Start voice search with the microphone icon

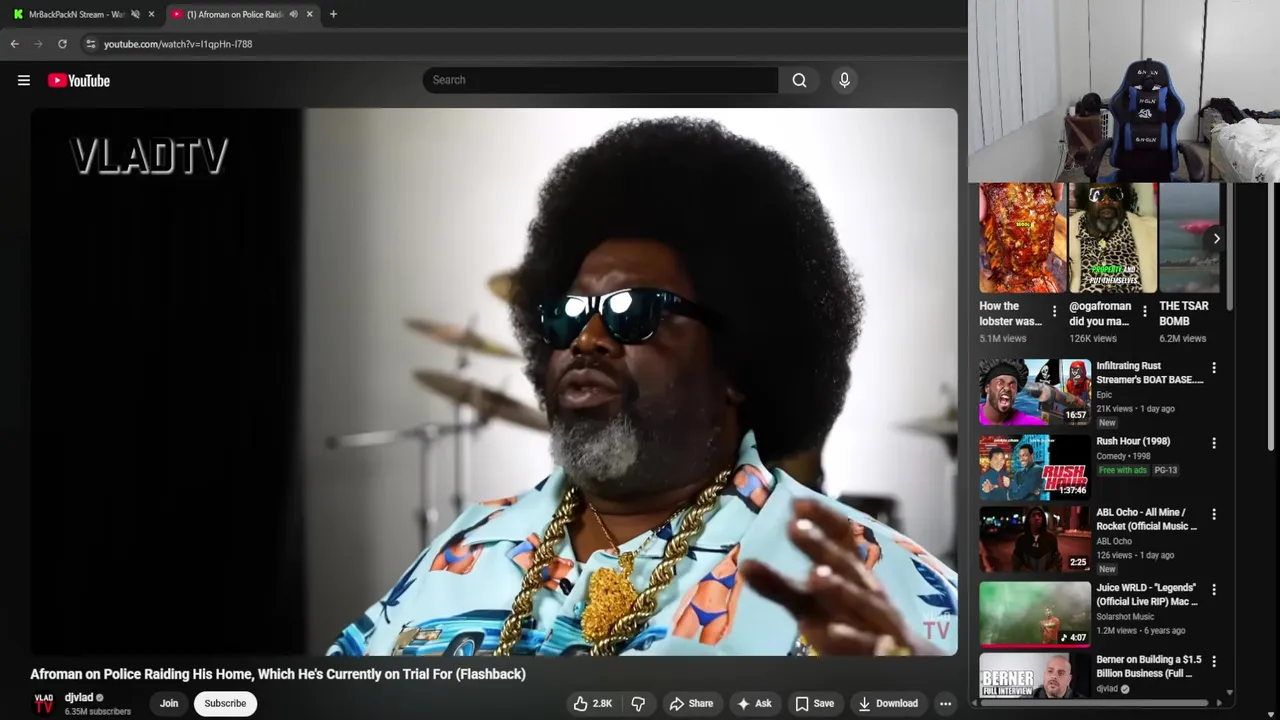coord(844,80)
